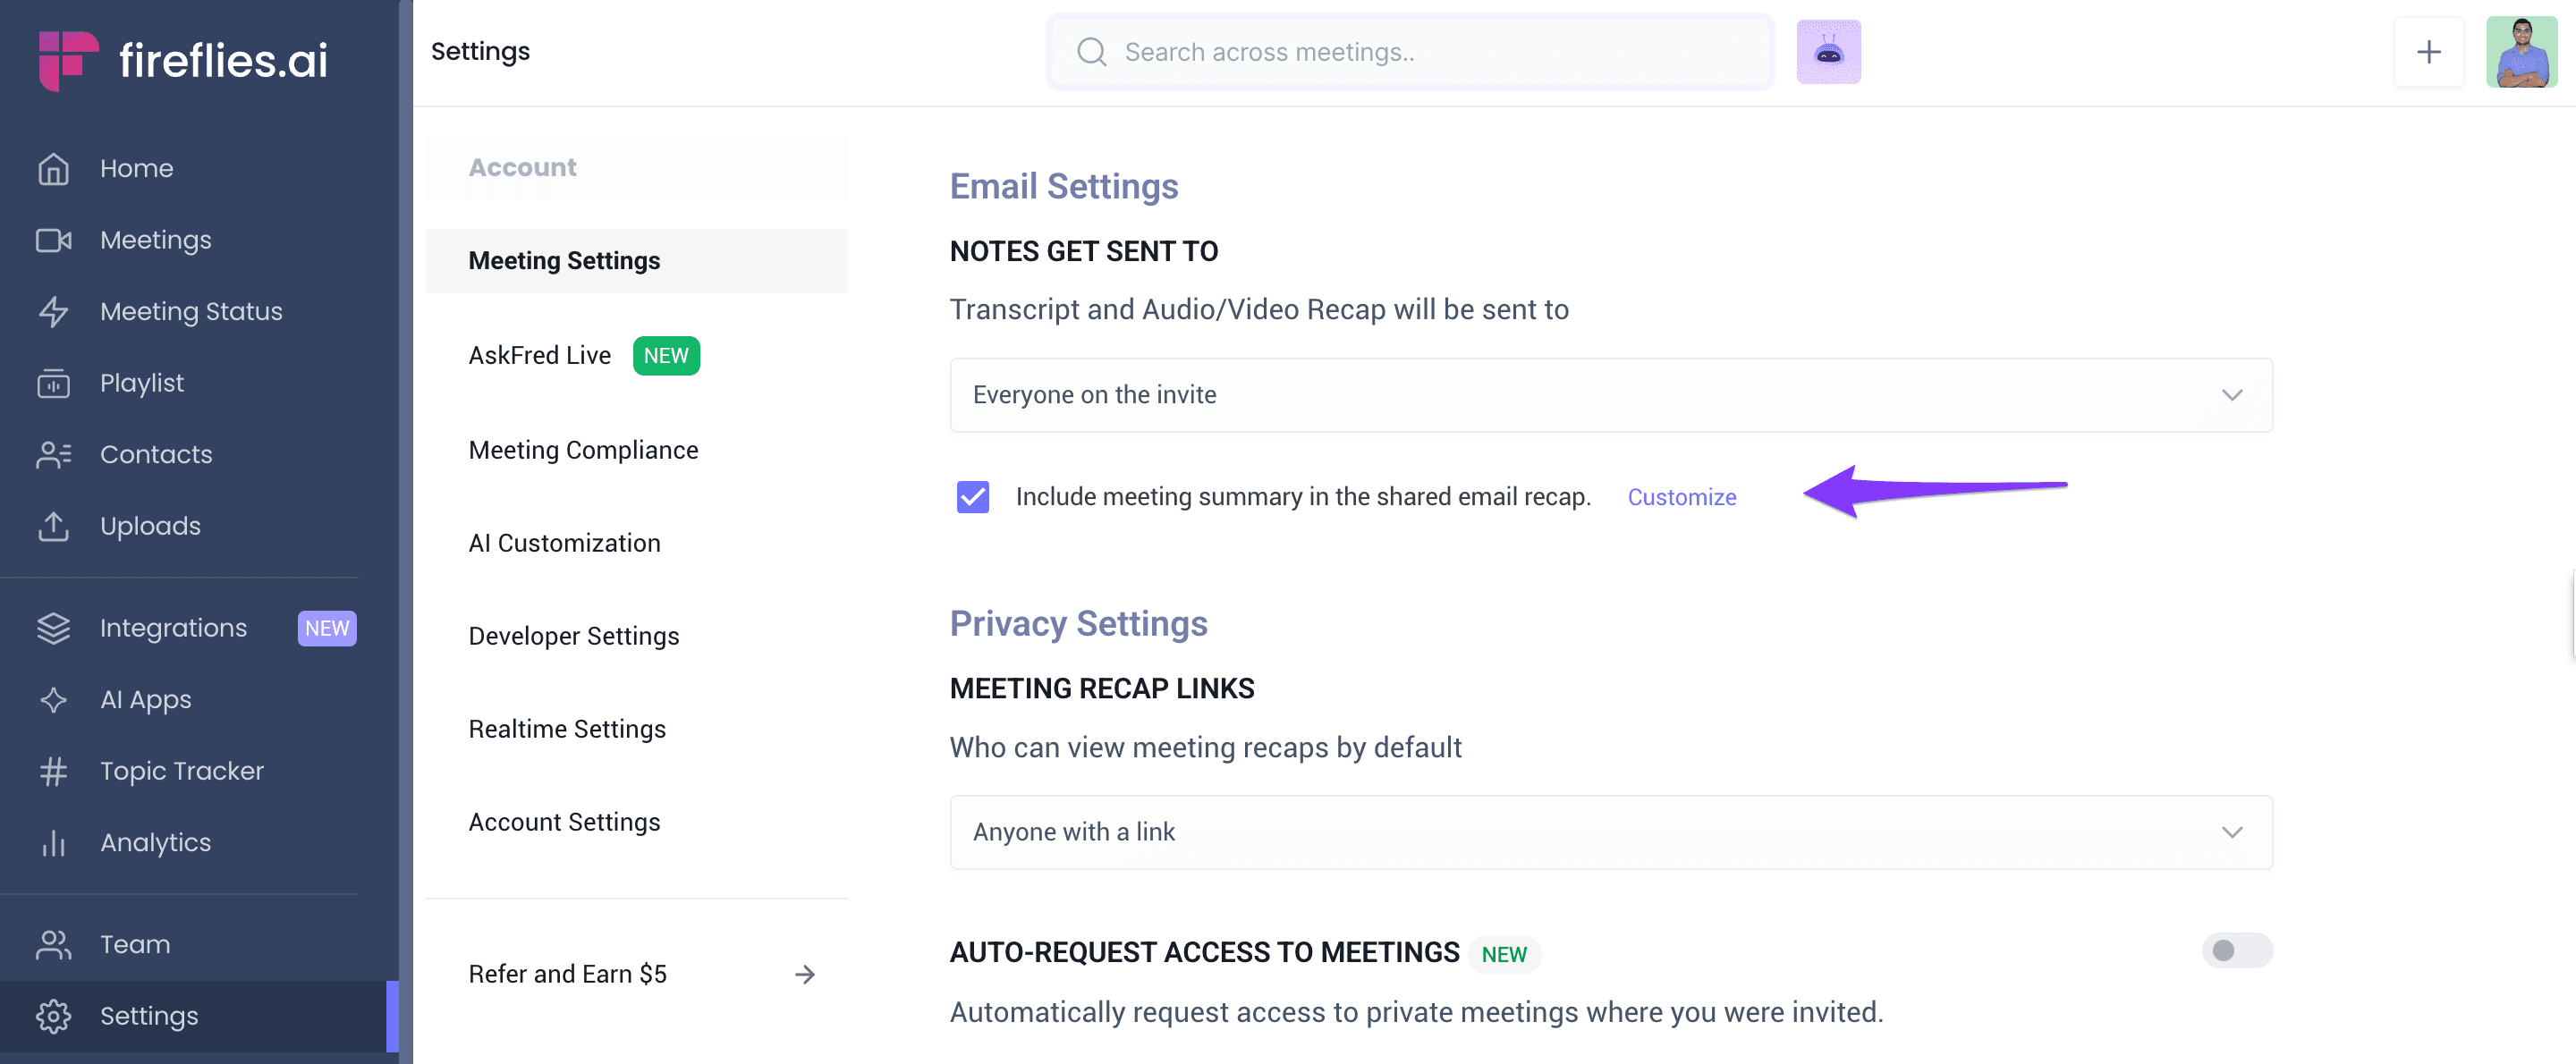
Task: Enable auto-request access to meetings toggle
Action: tap(2236, 950)
